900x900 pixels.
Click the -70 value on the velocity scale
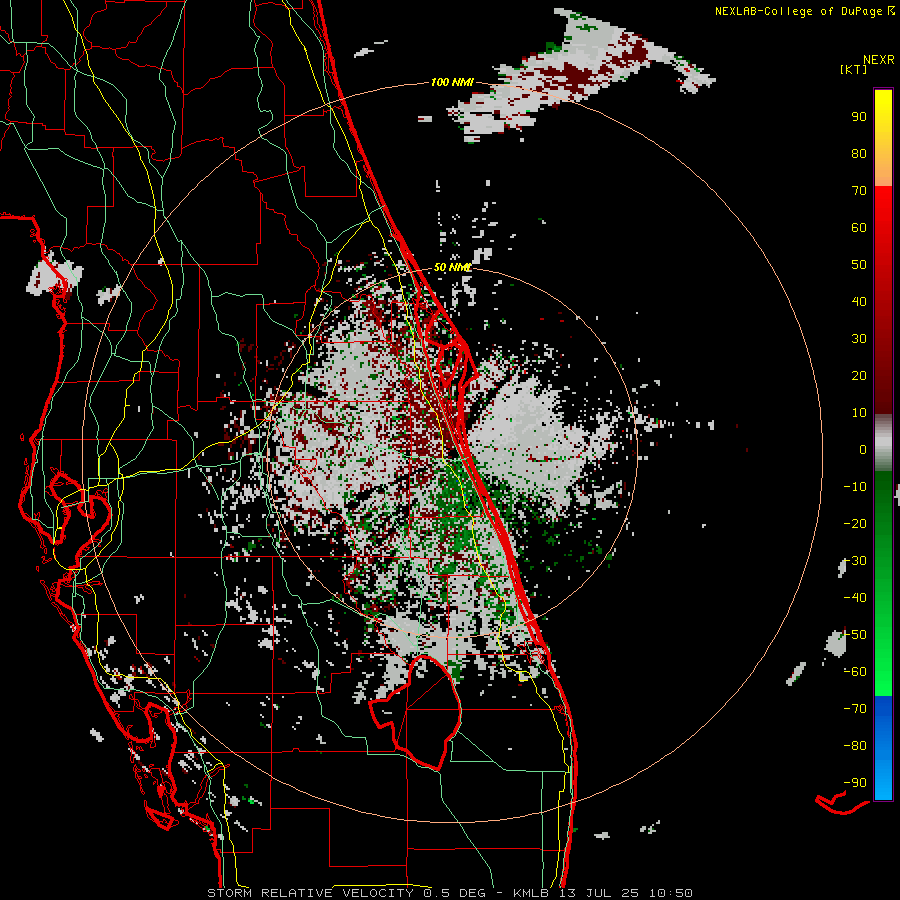pos(855,709)
